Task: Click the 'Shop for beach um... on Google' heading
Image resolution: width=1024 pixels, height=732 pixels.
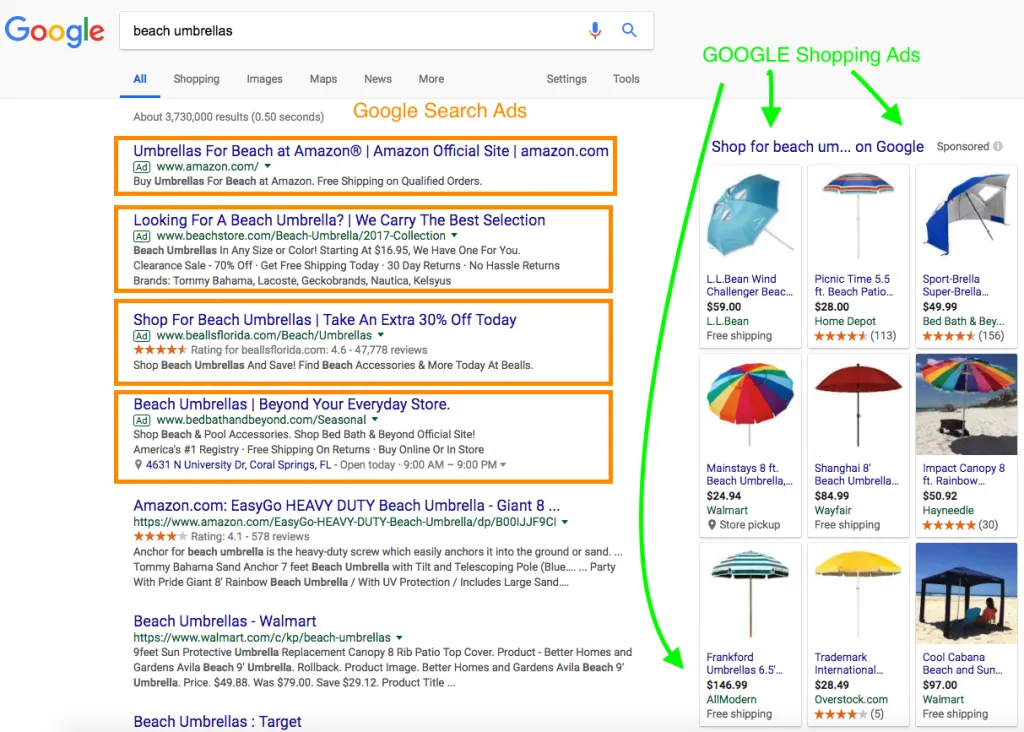Action: click(x=817, y=146)
